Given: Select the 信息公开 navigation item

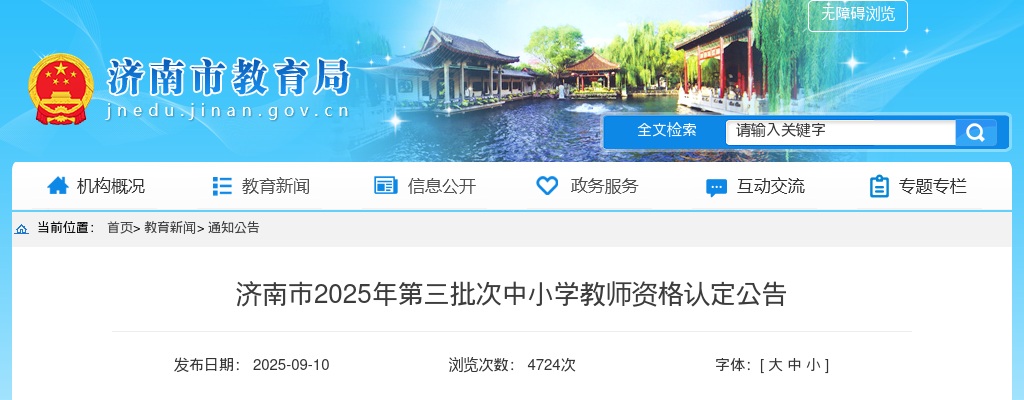Looking at the screenshot, I should tap(441, 186).
